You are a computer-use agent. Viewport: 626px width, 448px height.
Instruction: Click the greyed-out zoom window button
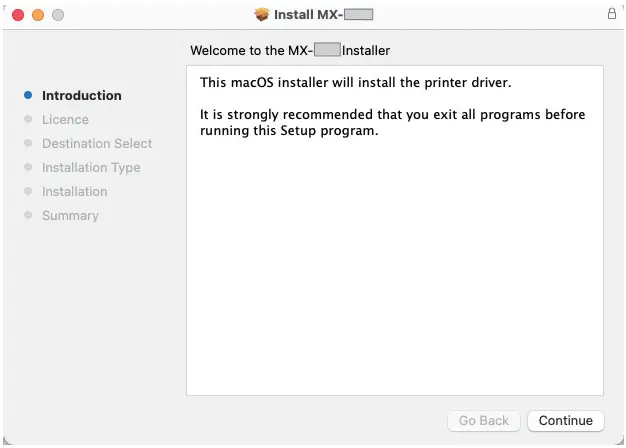coord(57,15)
